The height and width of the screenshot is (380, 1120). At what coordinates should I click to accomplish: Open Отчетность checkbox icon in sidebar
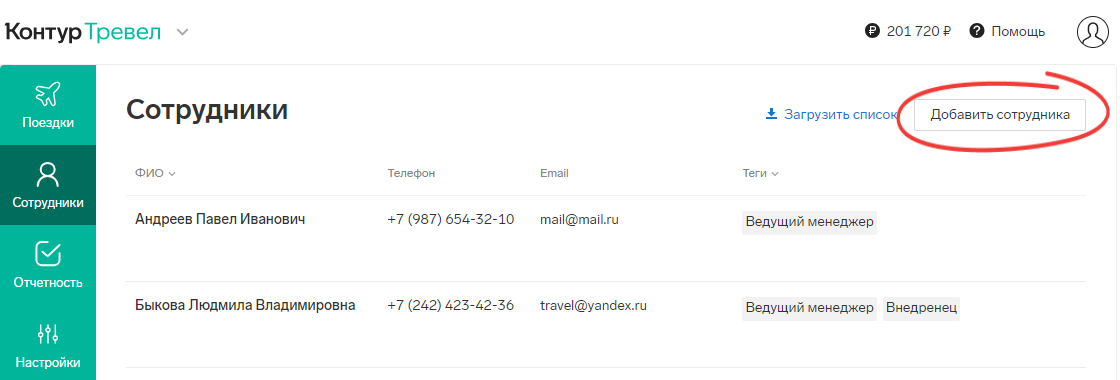click(48, 254)
